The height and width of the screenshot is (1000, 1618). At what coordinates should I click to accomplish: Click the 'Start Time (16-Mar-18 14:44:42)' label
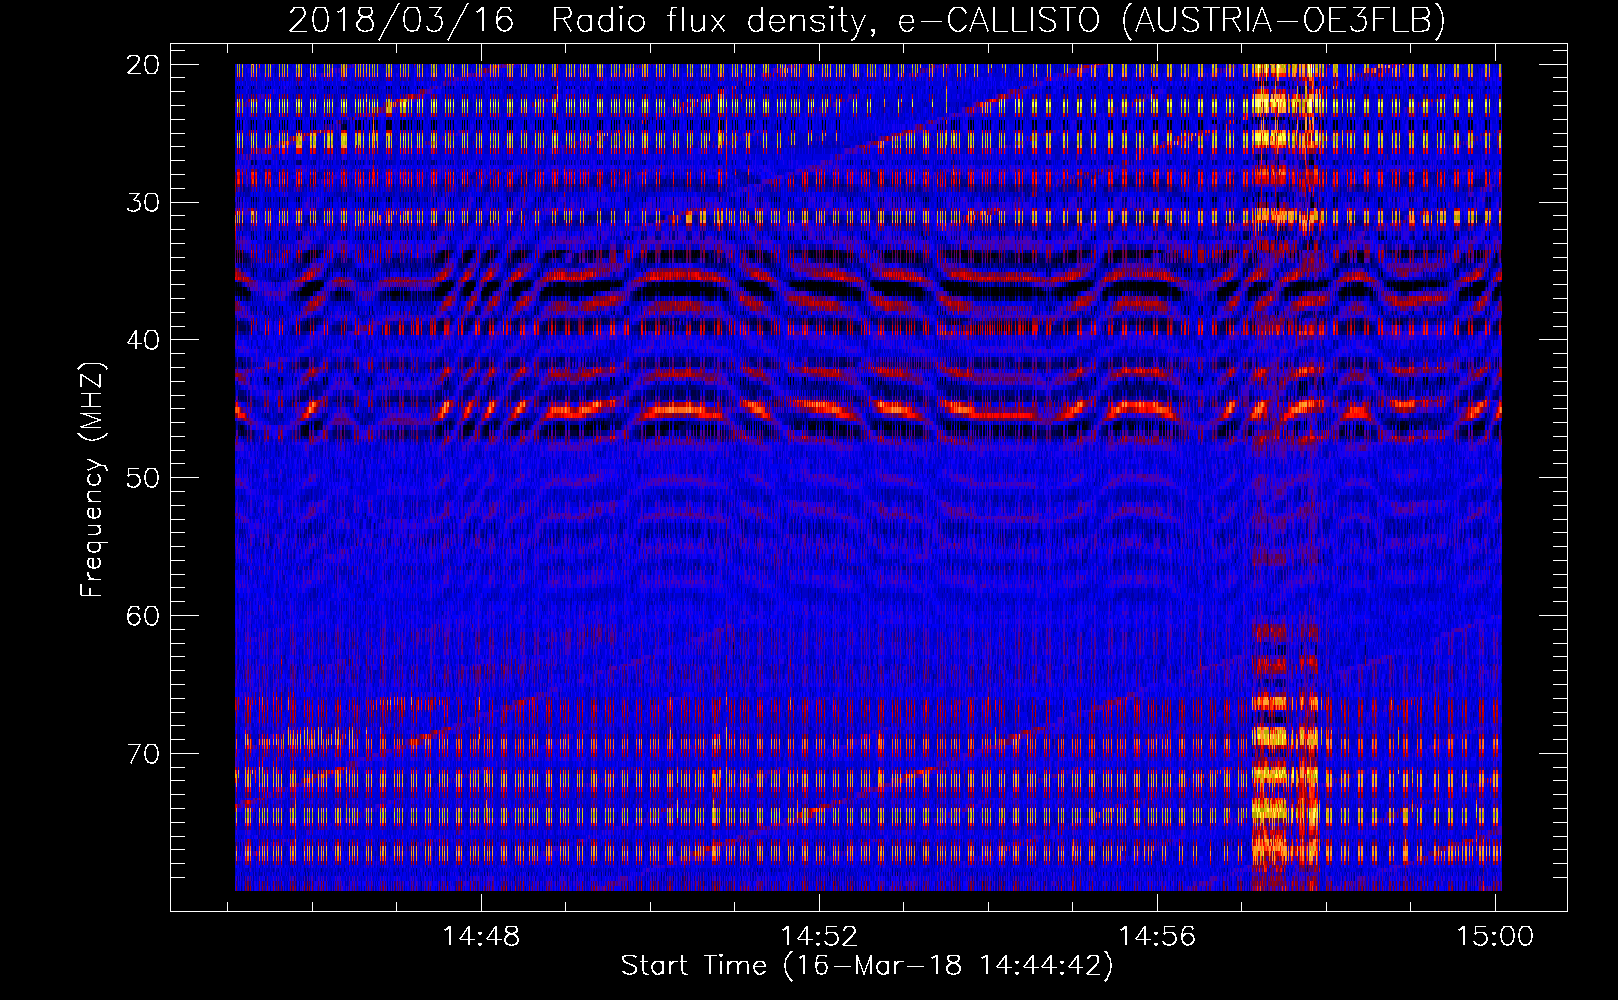(867, 966)
